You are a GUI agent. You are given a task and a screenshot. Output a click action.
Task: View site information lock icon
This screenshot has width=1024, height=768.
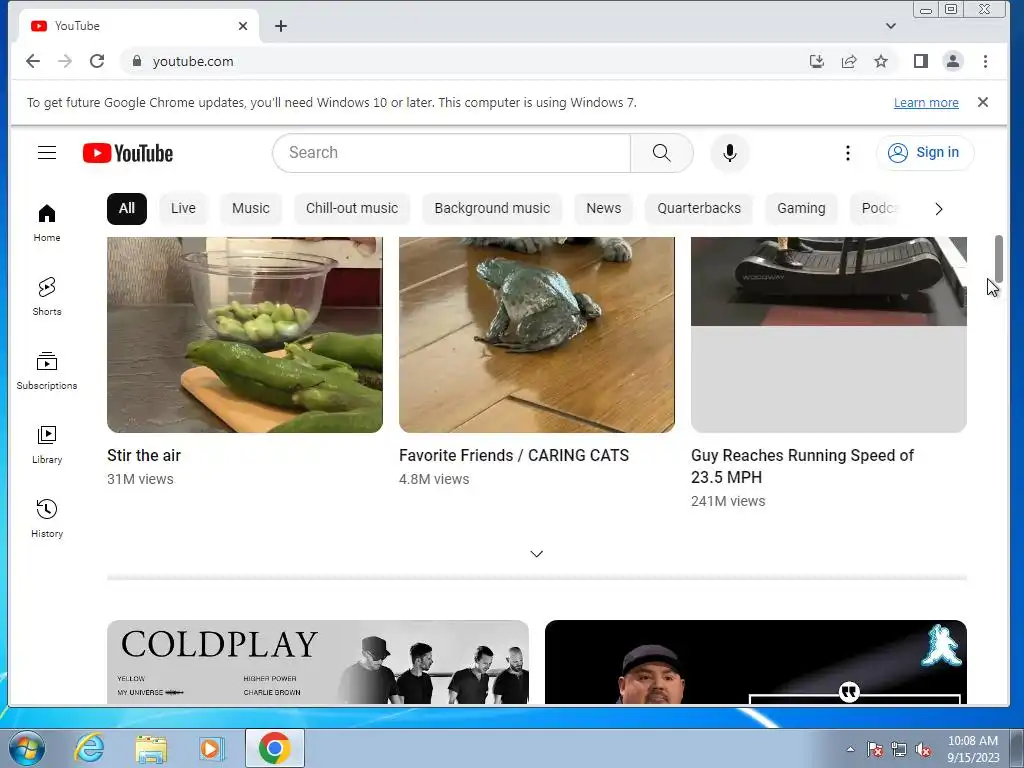coord(136,61)
